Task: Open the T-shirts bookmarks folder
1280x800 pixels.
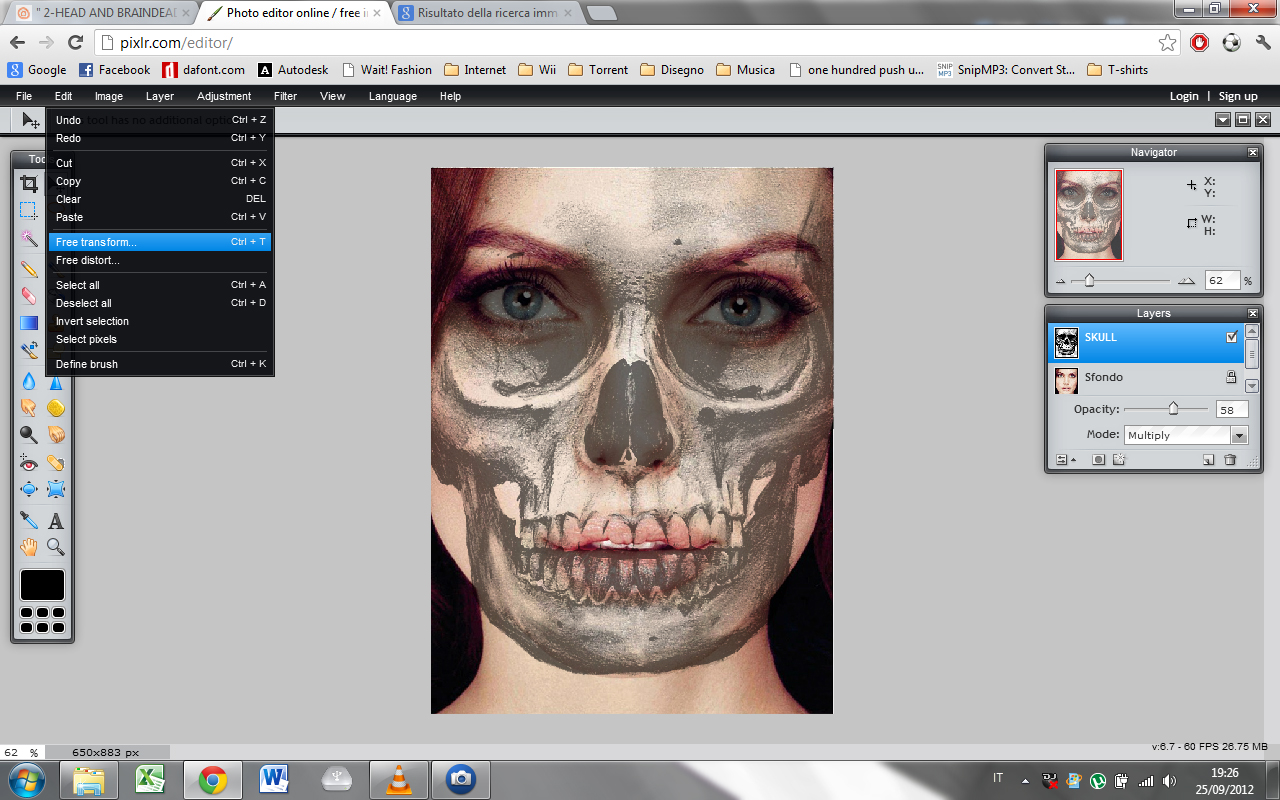Action: (1118, 70)
